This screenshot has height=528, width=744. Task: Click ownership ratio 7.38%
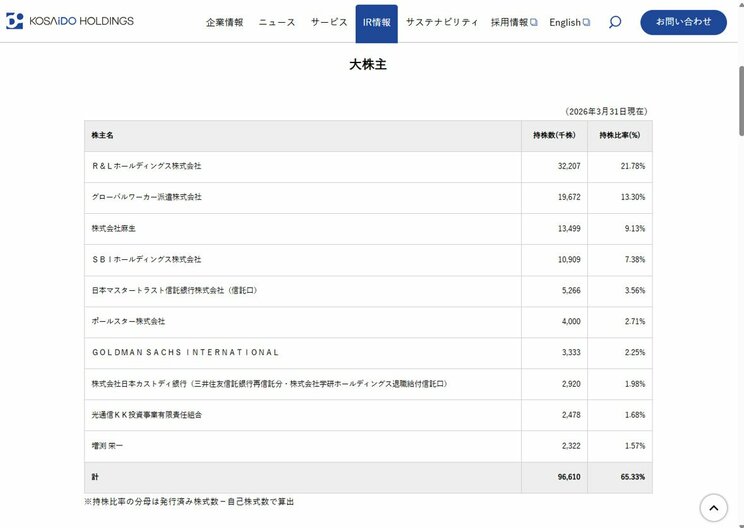point(635,259)
